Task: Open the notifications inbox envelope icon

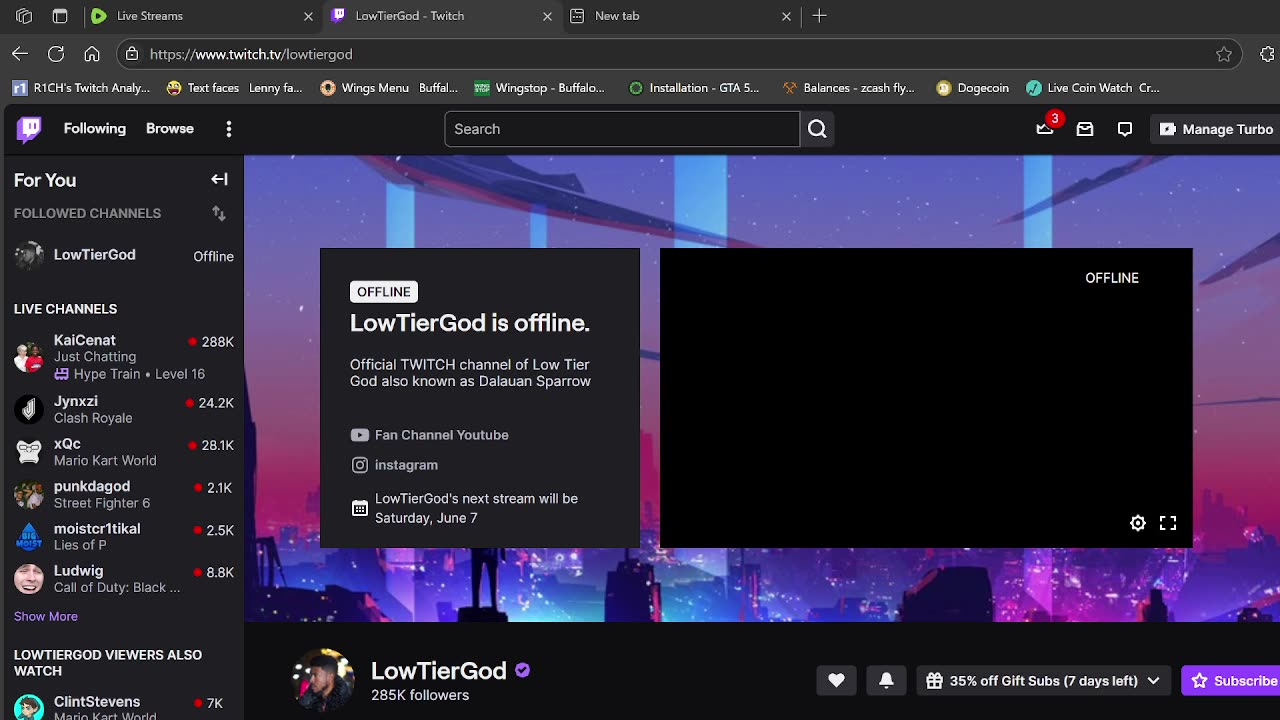Action: click(1085, 129)
